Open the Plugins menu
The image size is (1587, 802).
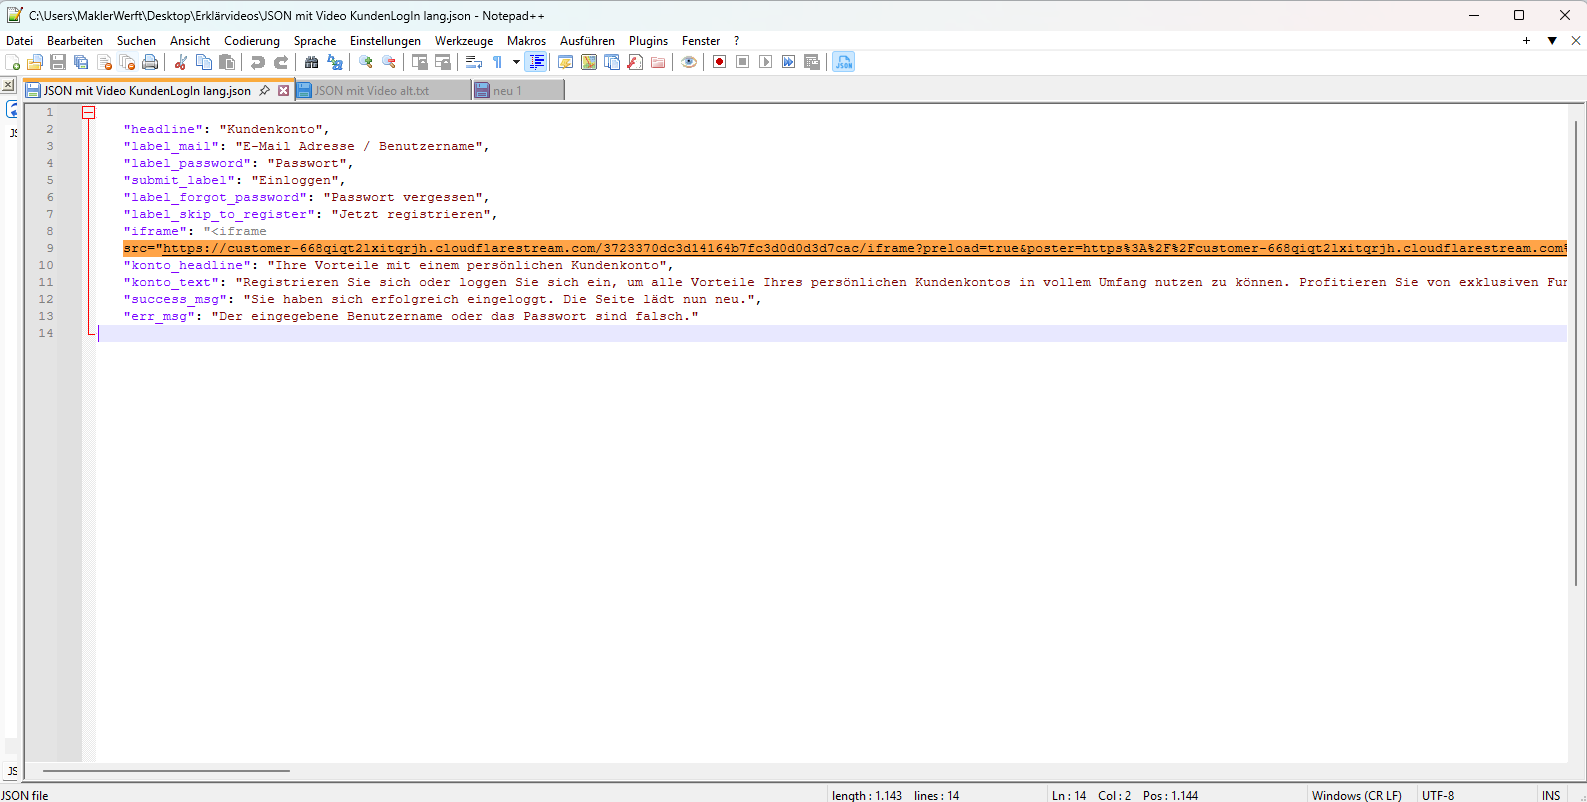coord(648,41)
